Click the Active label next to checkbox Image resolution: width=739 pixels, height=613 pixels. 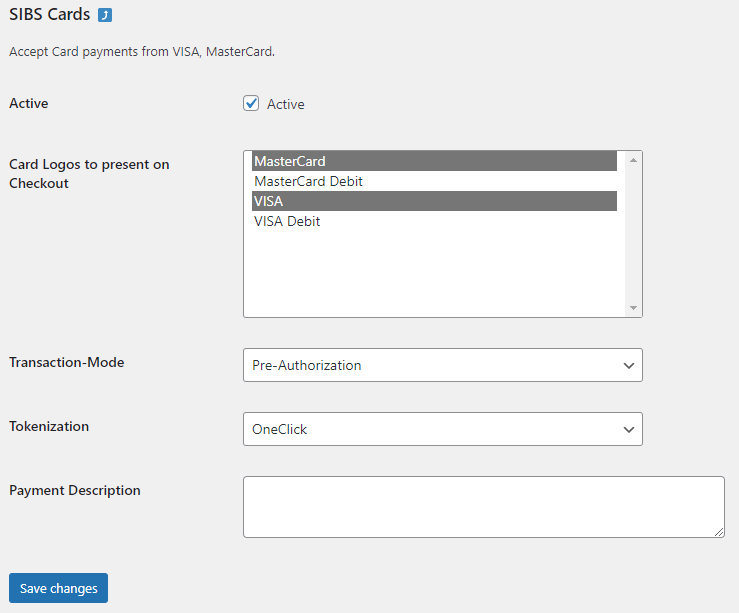tap(286, 104)
